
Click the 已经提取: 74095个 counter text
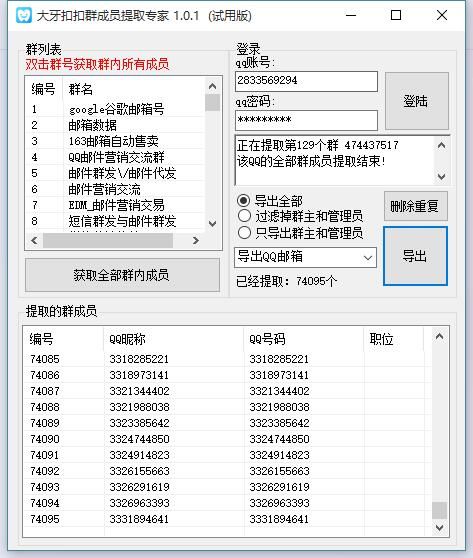[x=287, y=281]
